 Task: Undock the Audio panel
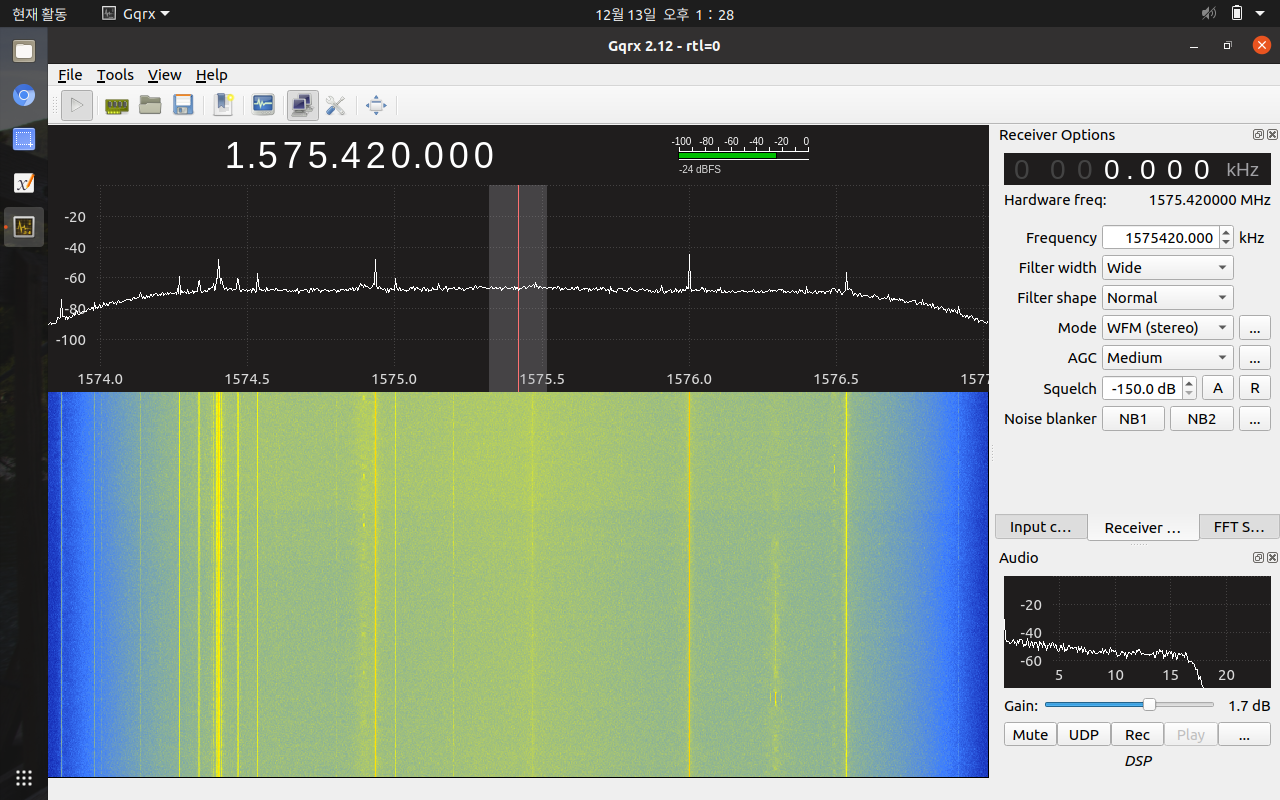pos(1258,558)
